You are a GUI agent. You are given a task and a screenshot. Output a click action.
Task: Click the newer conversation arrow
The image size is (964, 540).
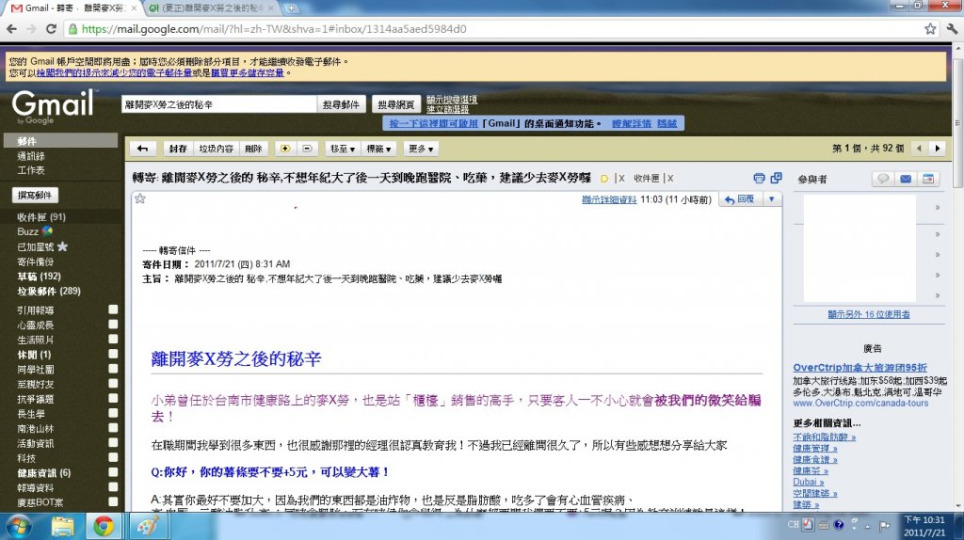(916, 148)
